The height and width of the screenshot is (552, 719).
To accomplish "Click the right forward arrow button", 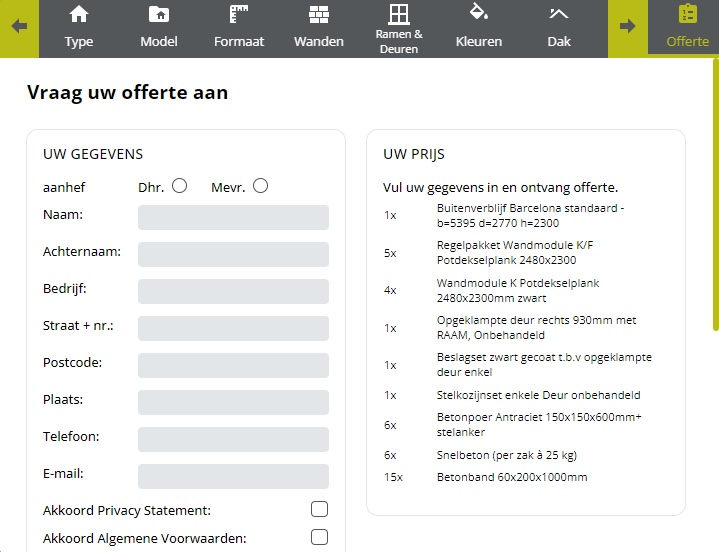I will [x=628, y=26].
